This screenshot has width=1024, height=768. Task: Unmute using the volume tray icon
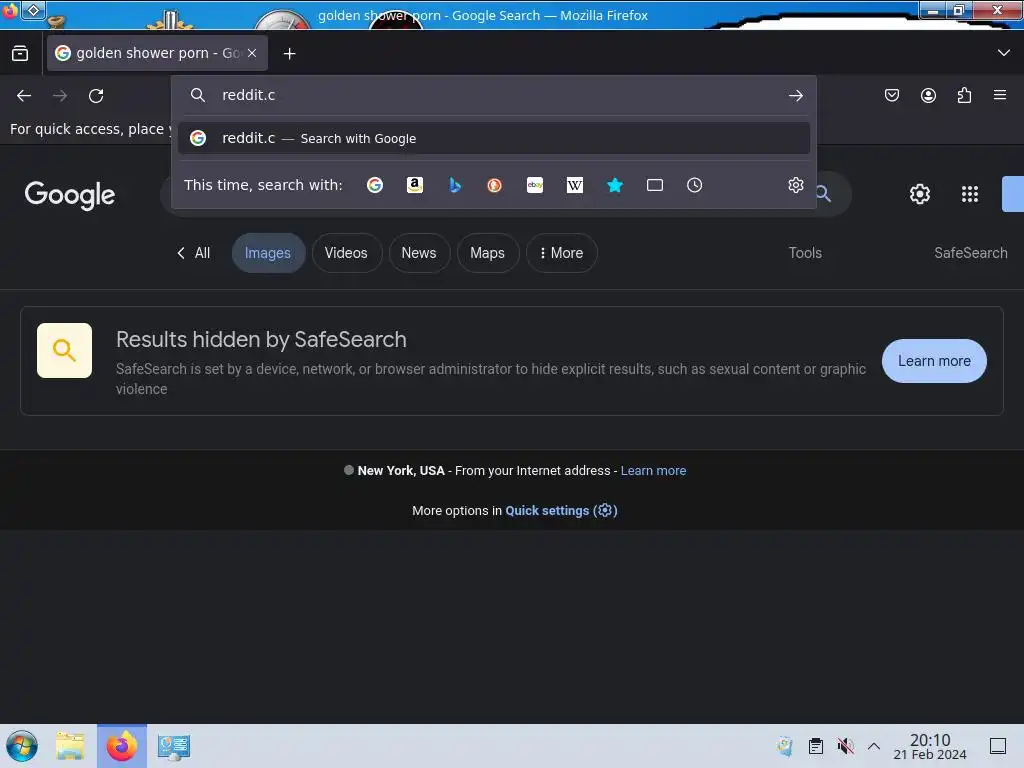click(x=846, y=746)
